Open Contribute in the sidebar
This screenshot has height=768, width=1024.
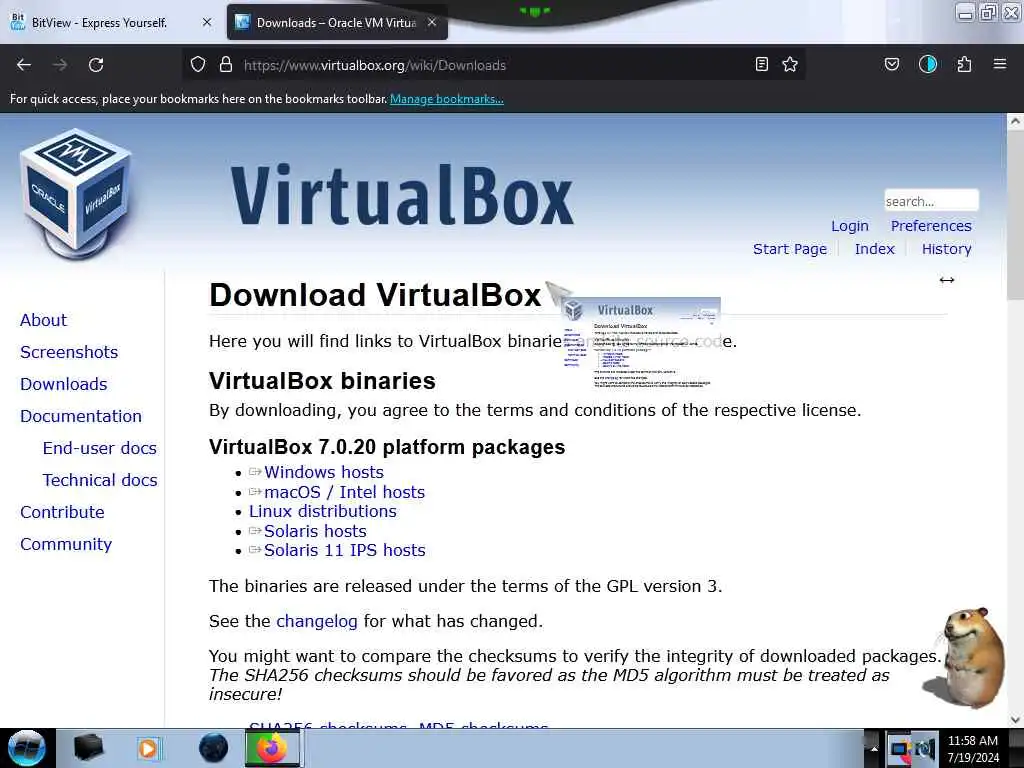click(x=62, y=512)
